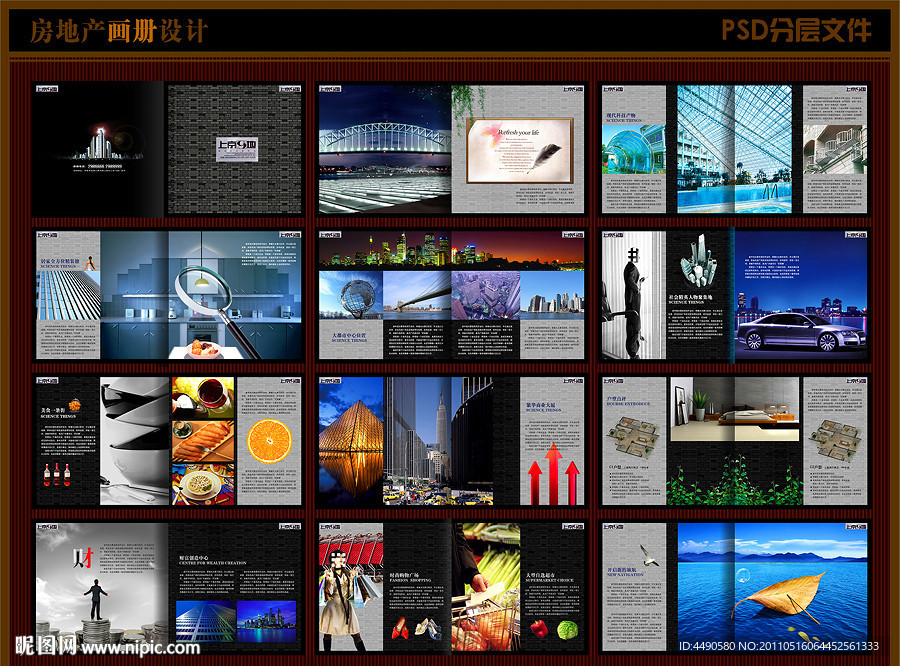The width and height of the screenshot is (900, 666).
Task: Select the flying seagull graphic
Action: [x=649, y=555]
